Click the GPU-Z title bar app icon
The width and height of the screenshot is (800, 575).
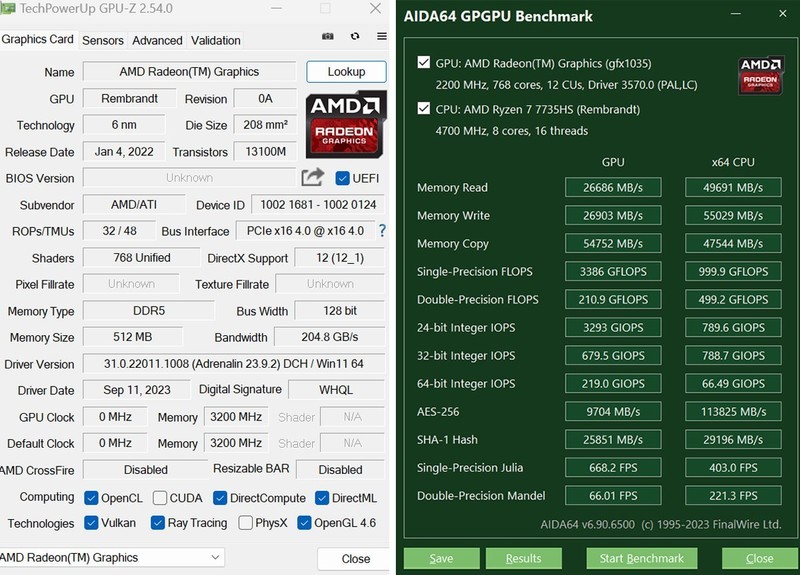[x=8, y=8]
